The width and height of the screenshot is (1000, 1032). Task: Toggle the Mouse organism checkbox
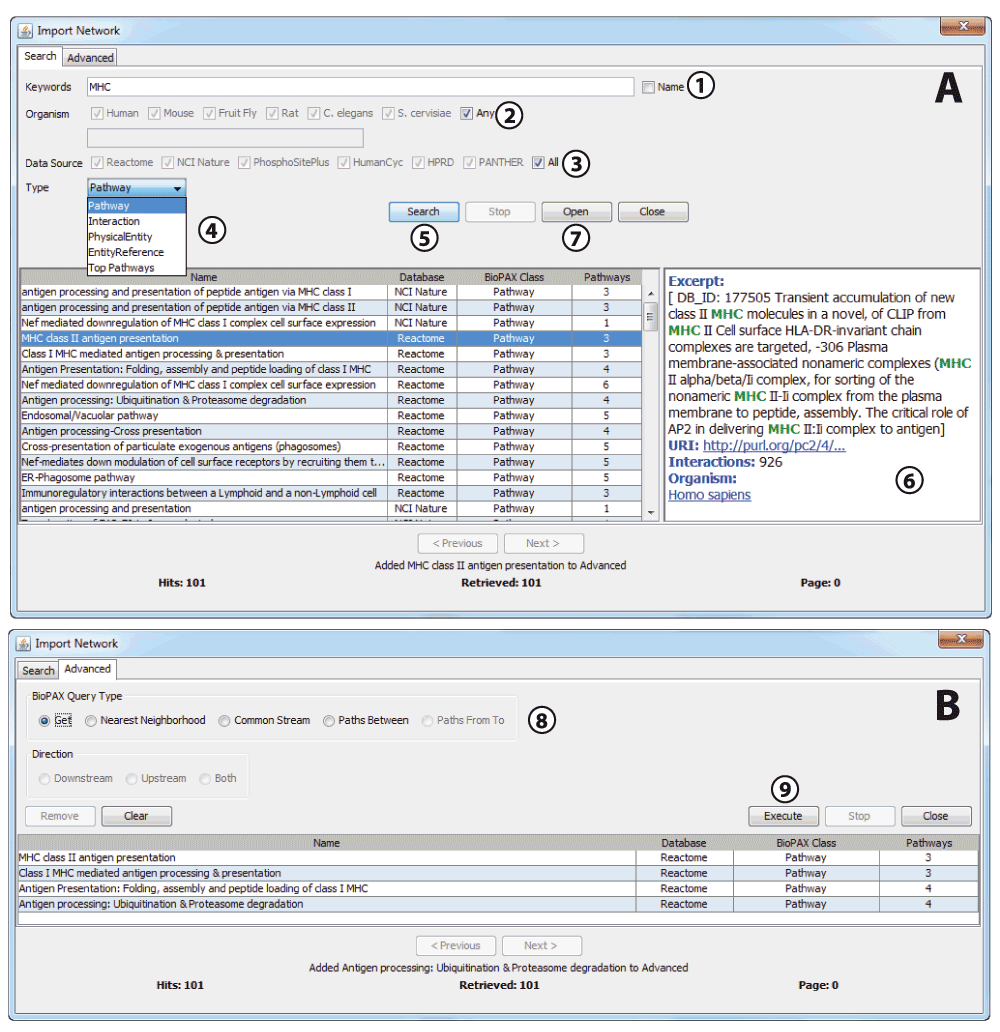pos(155,113)
